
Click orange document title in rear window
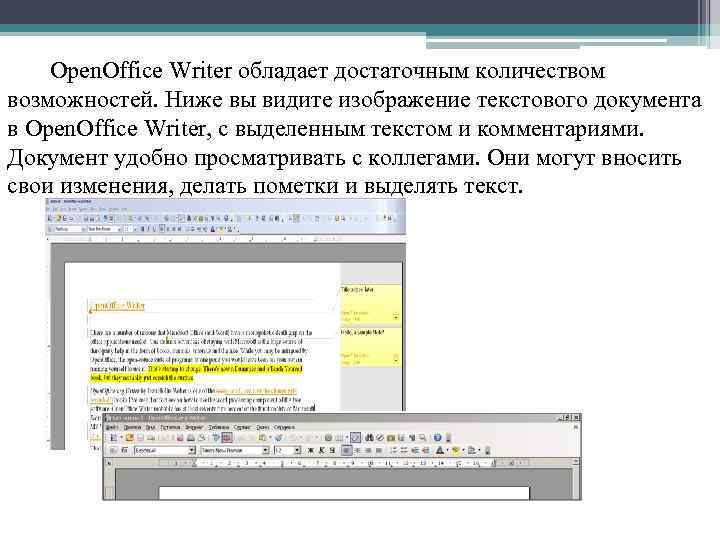118,306
